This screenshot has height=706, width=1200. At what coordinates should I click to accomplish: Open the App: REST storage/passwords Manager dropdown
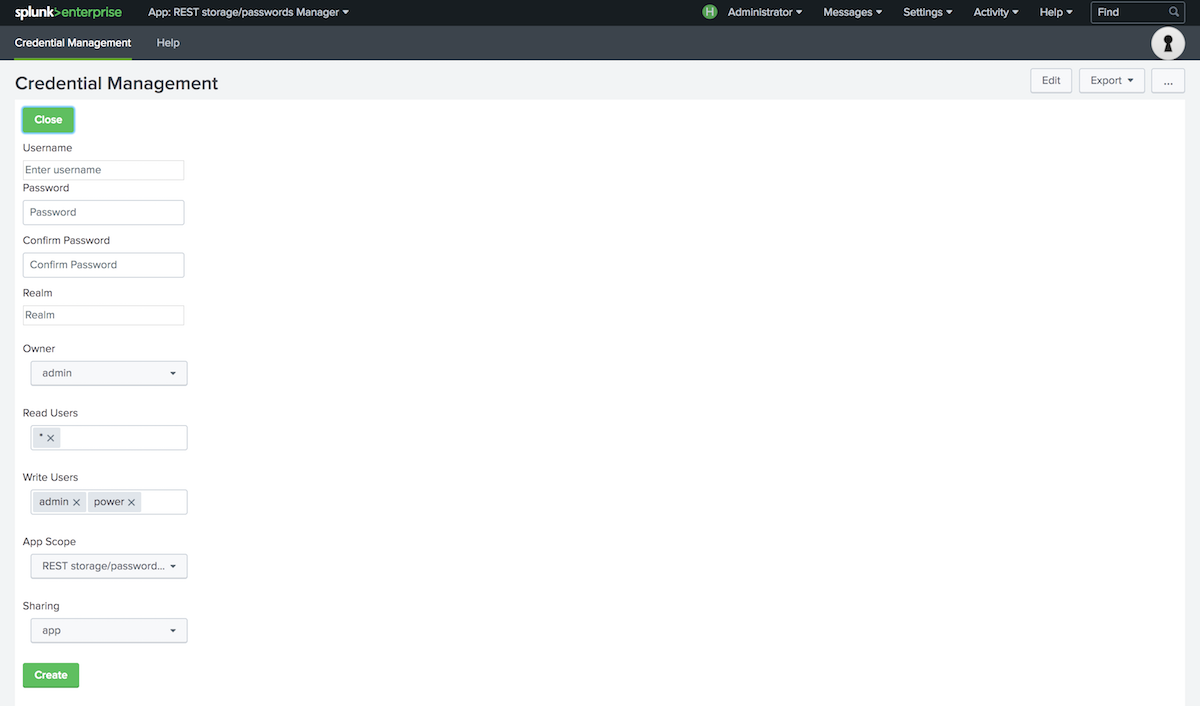pos(248,12)
